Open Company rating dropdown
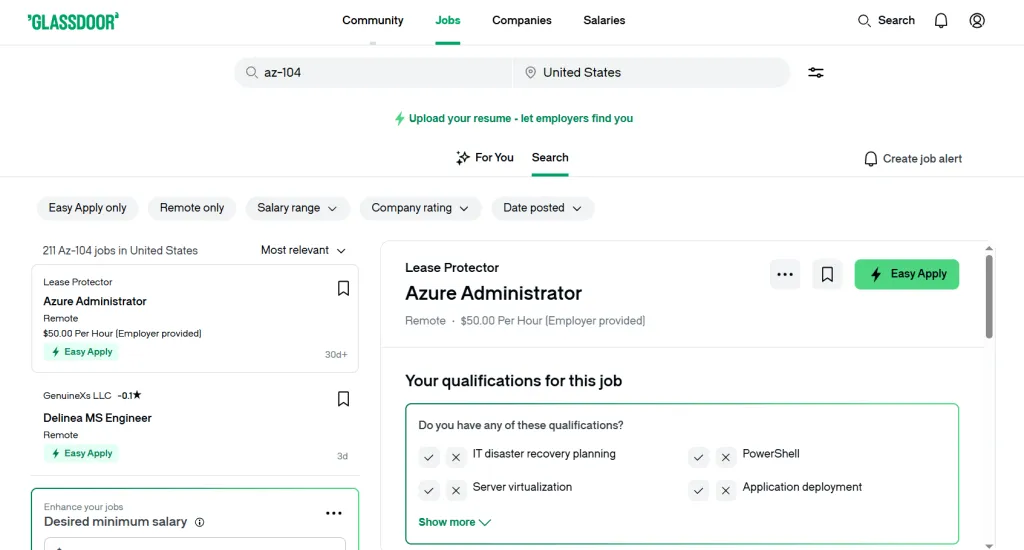The height and width of the screenshot is (550, 1024). [420, 208]
